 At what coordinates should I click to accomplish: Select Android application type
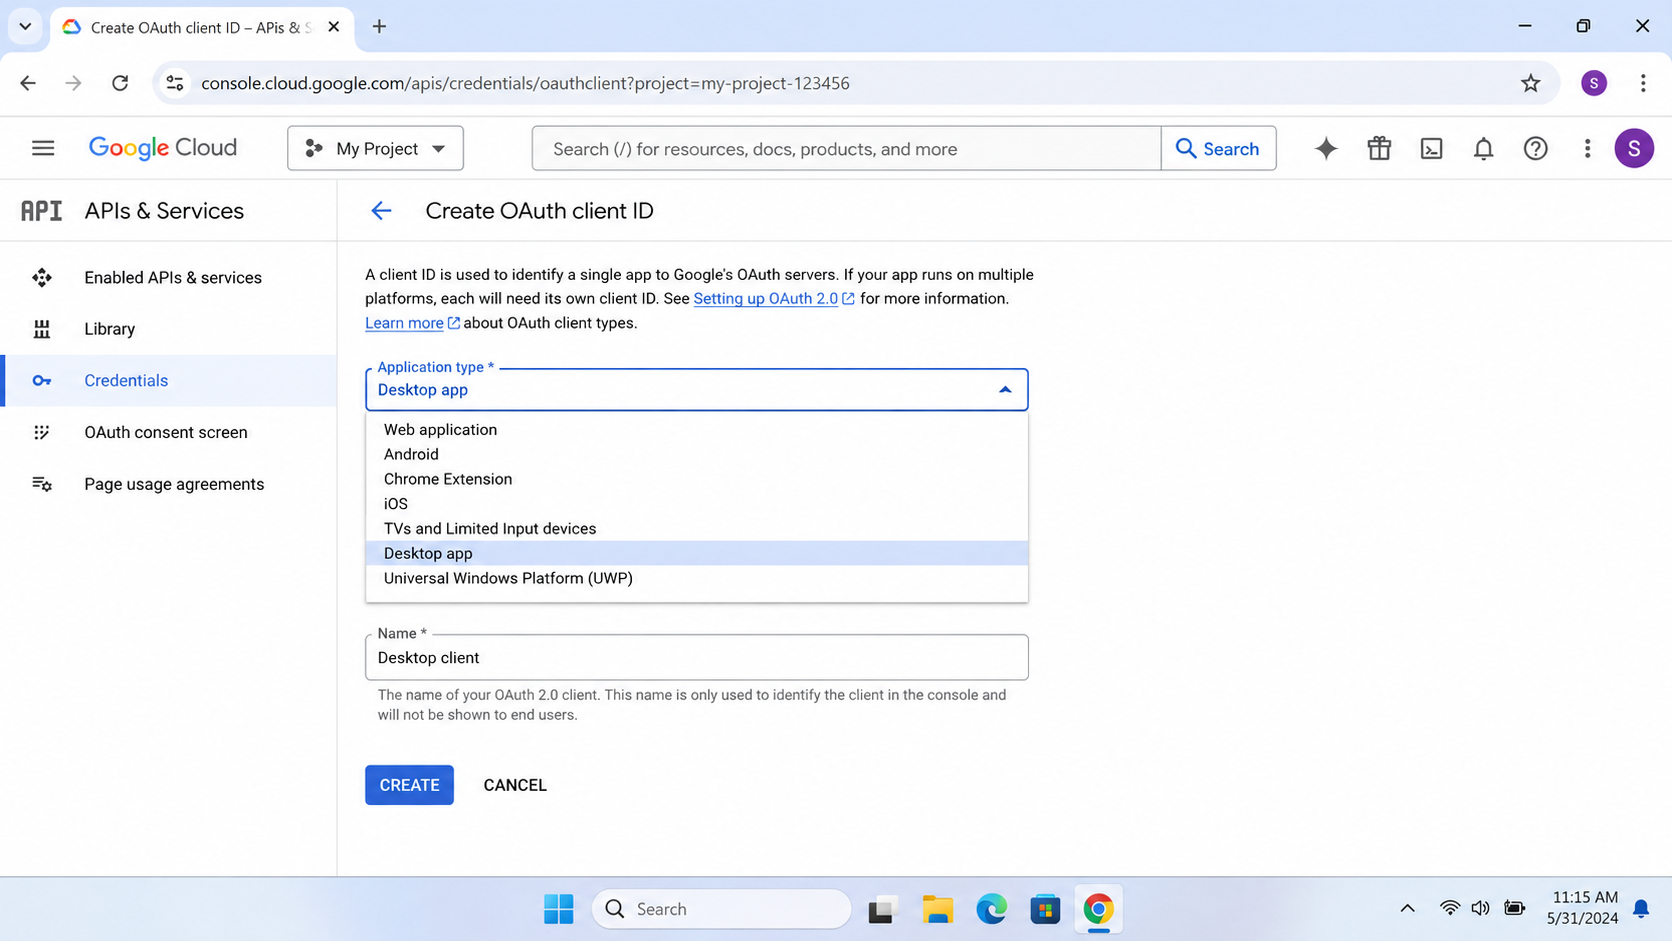pyautogui.click(x=696, y=454)
